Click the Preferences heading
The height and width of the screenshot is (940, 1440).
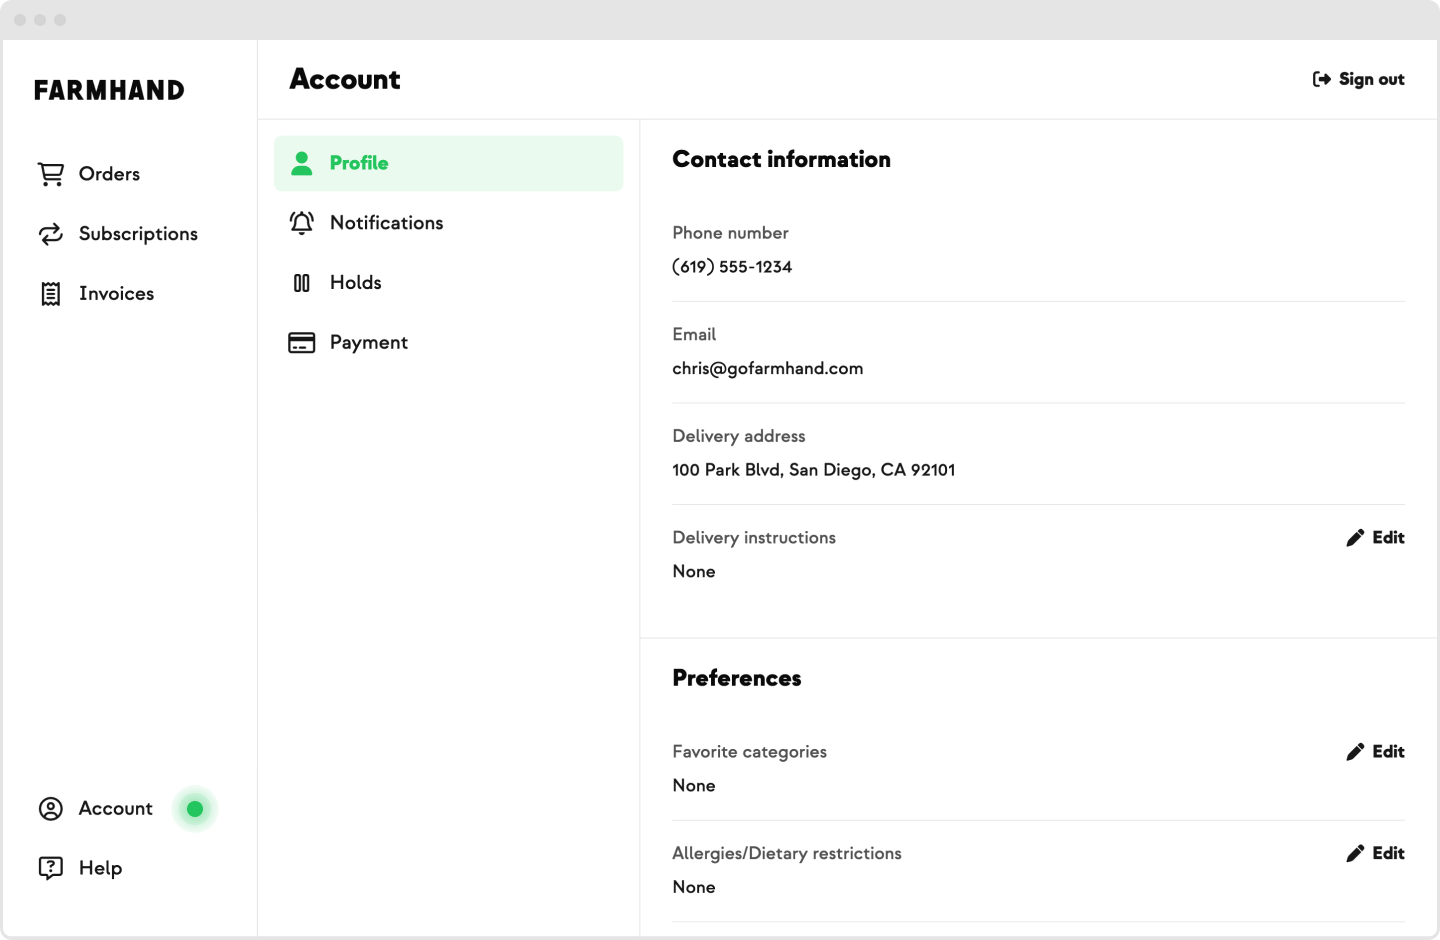click(x=737, y=679)
